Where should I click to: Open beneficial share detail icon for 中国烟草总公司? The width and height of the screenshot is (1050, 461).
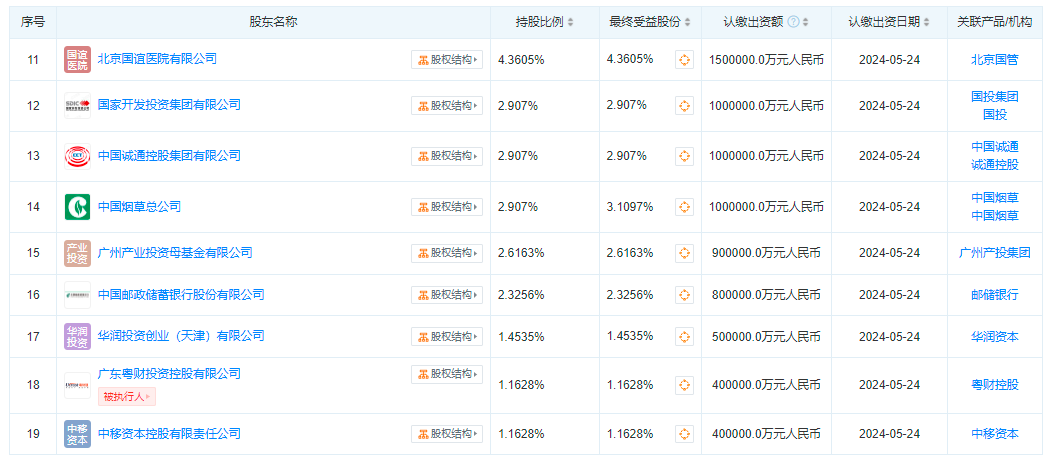click(684, 207)
